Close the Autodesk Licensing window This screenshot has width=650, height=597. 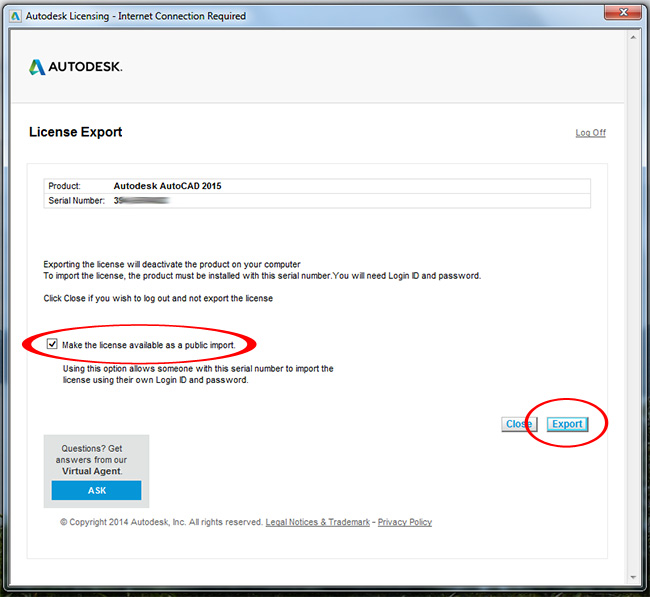623,12
